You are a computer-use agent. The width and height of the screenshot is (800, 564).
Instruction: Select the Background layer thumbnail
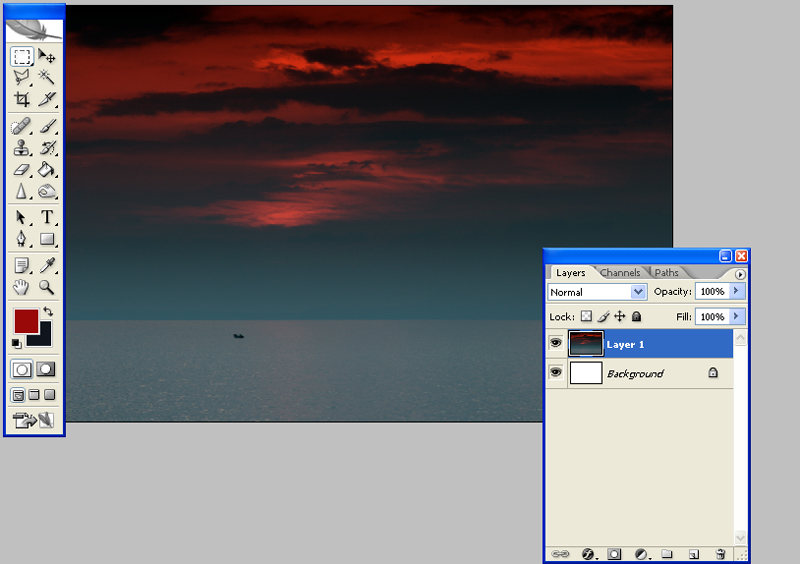tap(586, 373)
